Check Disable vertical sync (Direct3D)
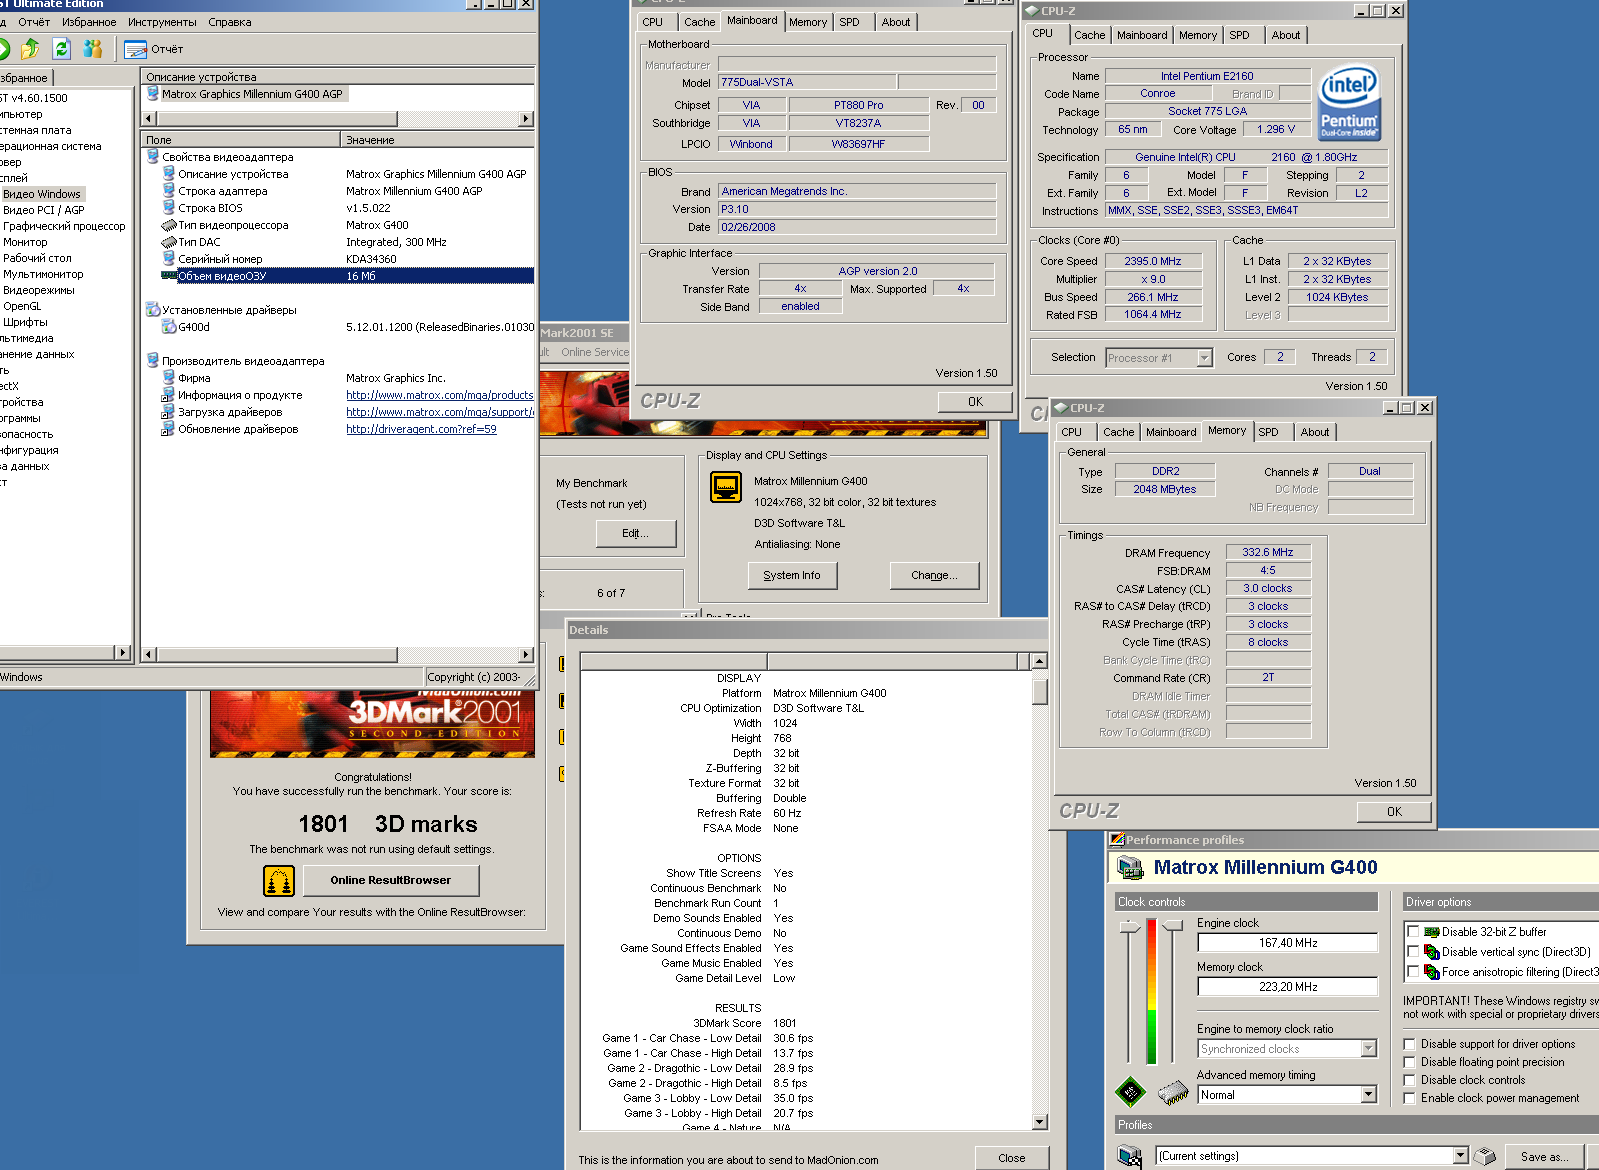1599x1170 pixels. (x=1413, y=952)
